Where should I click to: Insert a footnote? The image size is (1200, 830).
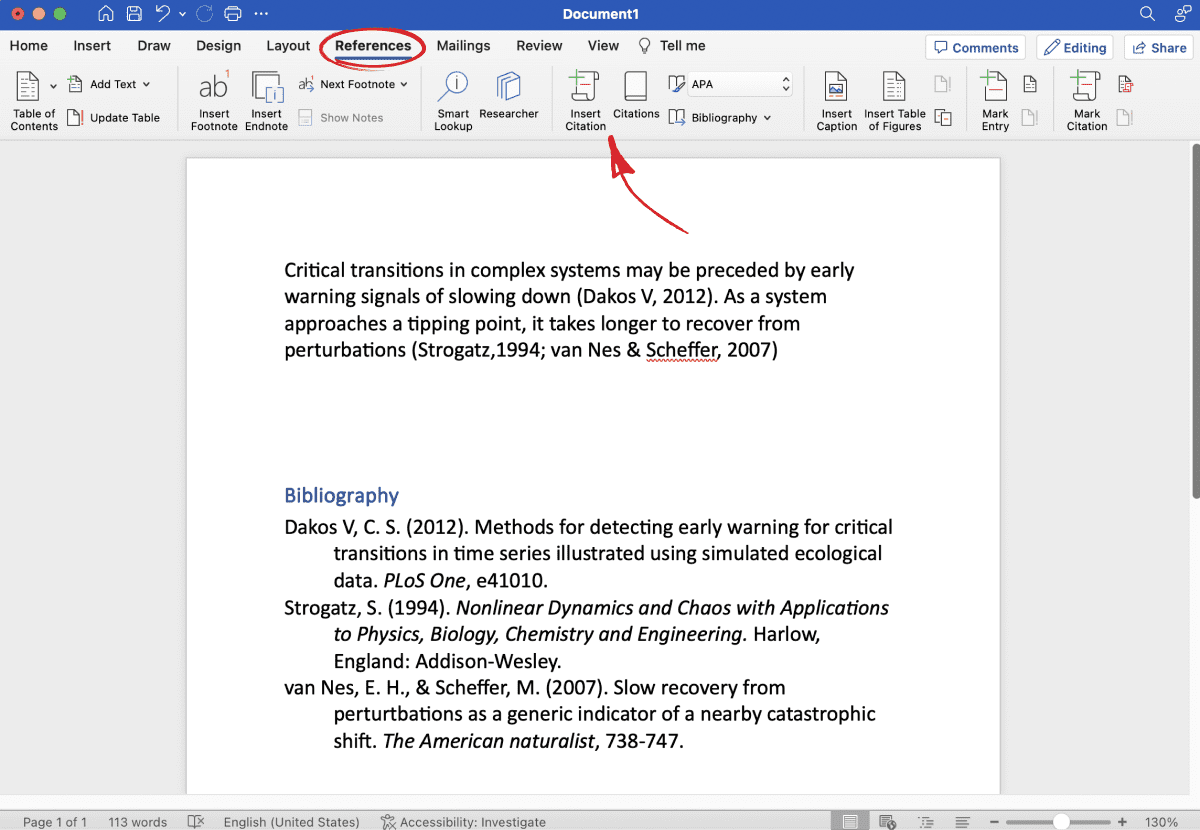213,98
